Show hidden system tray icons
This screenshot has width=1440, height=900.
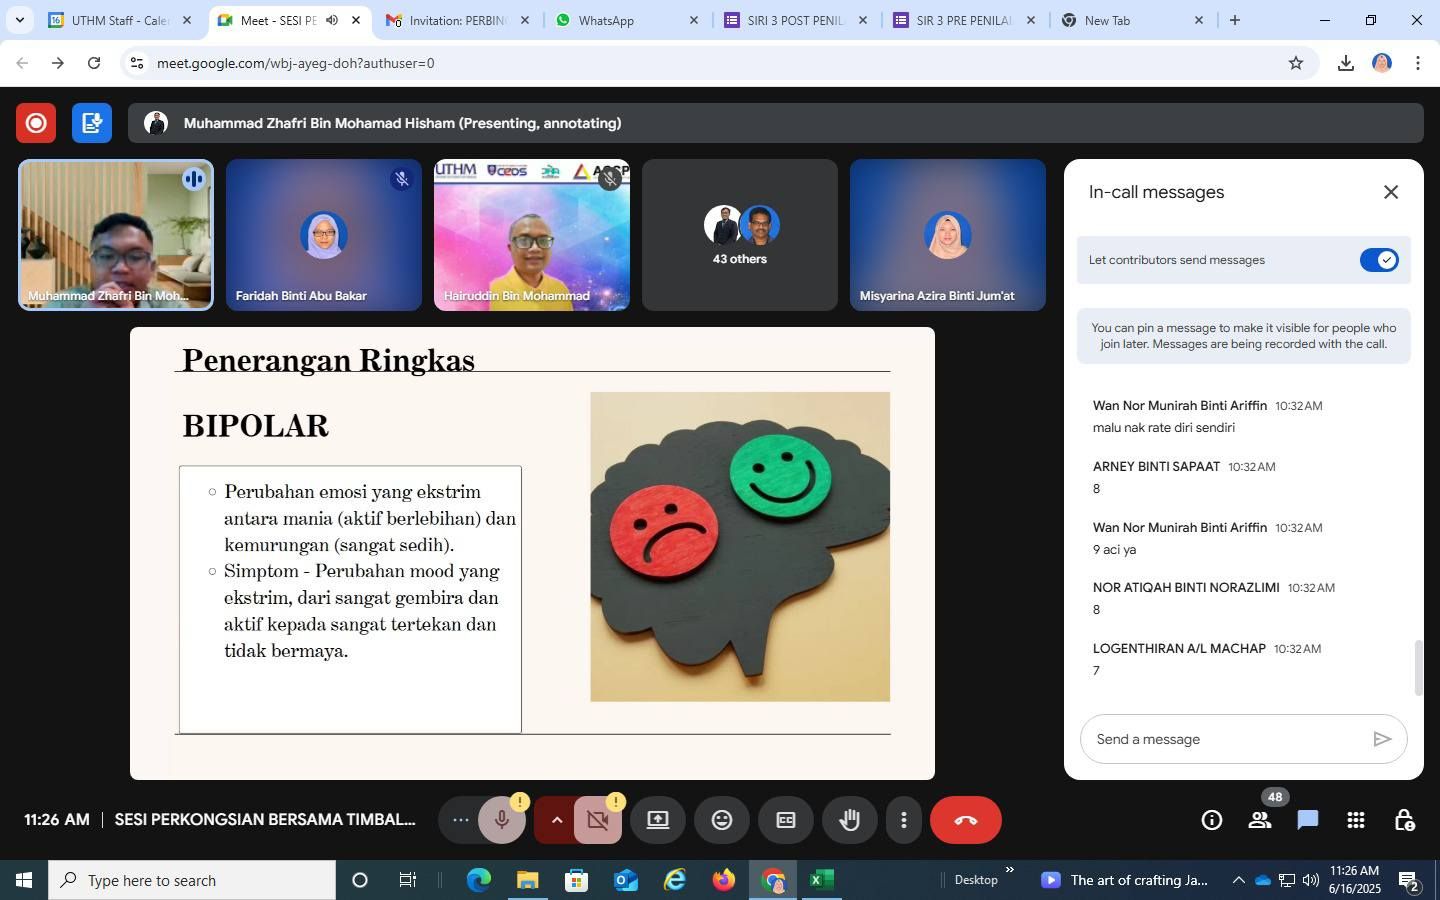pyautogui.click(x=1238, y=880)
